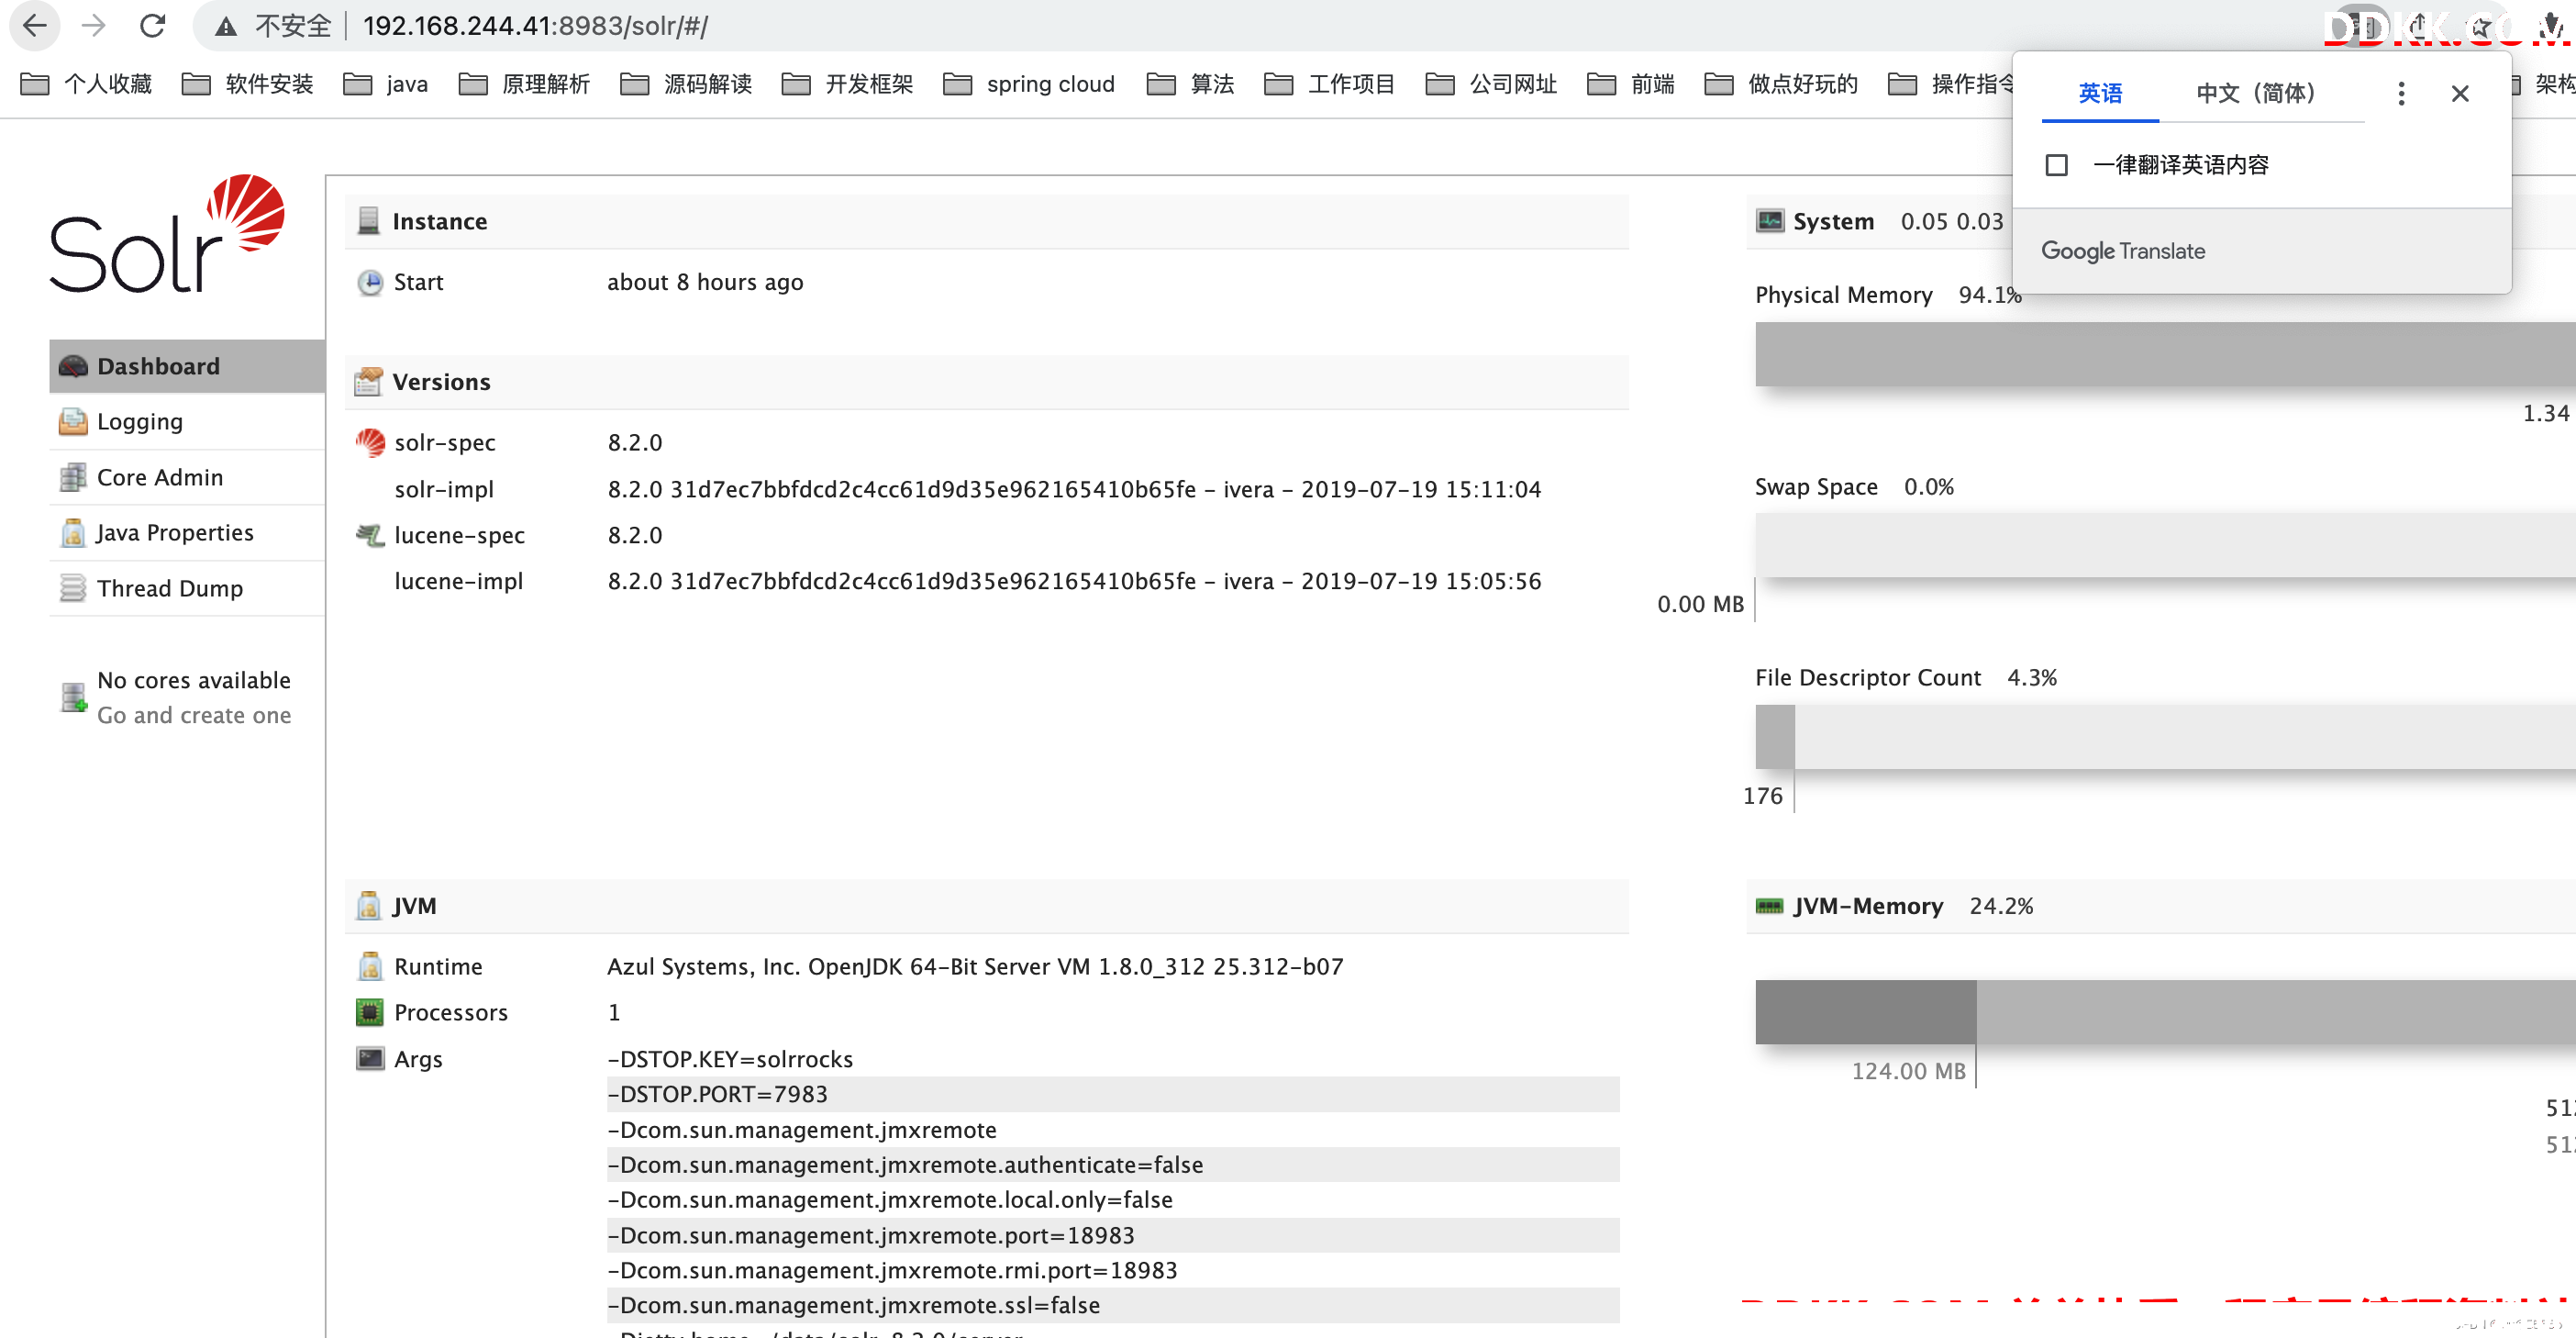
Task: Open the java bookmark folder
Action: click(385, 84)
